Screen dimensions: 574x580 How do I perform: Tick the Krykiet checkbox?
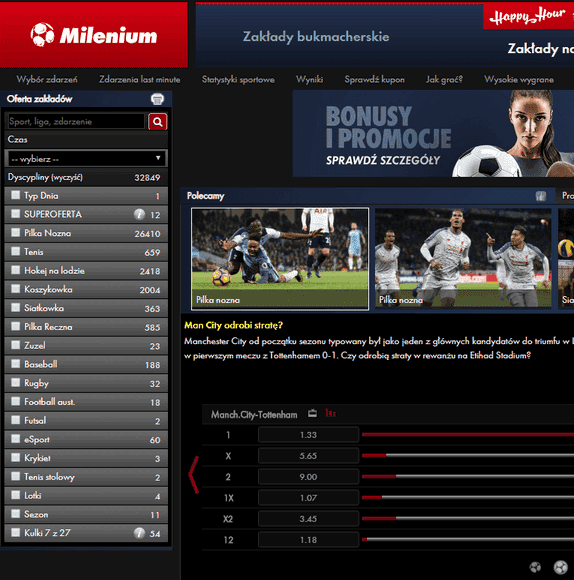[16, 457]
